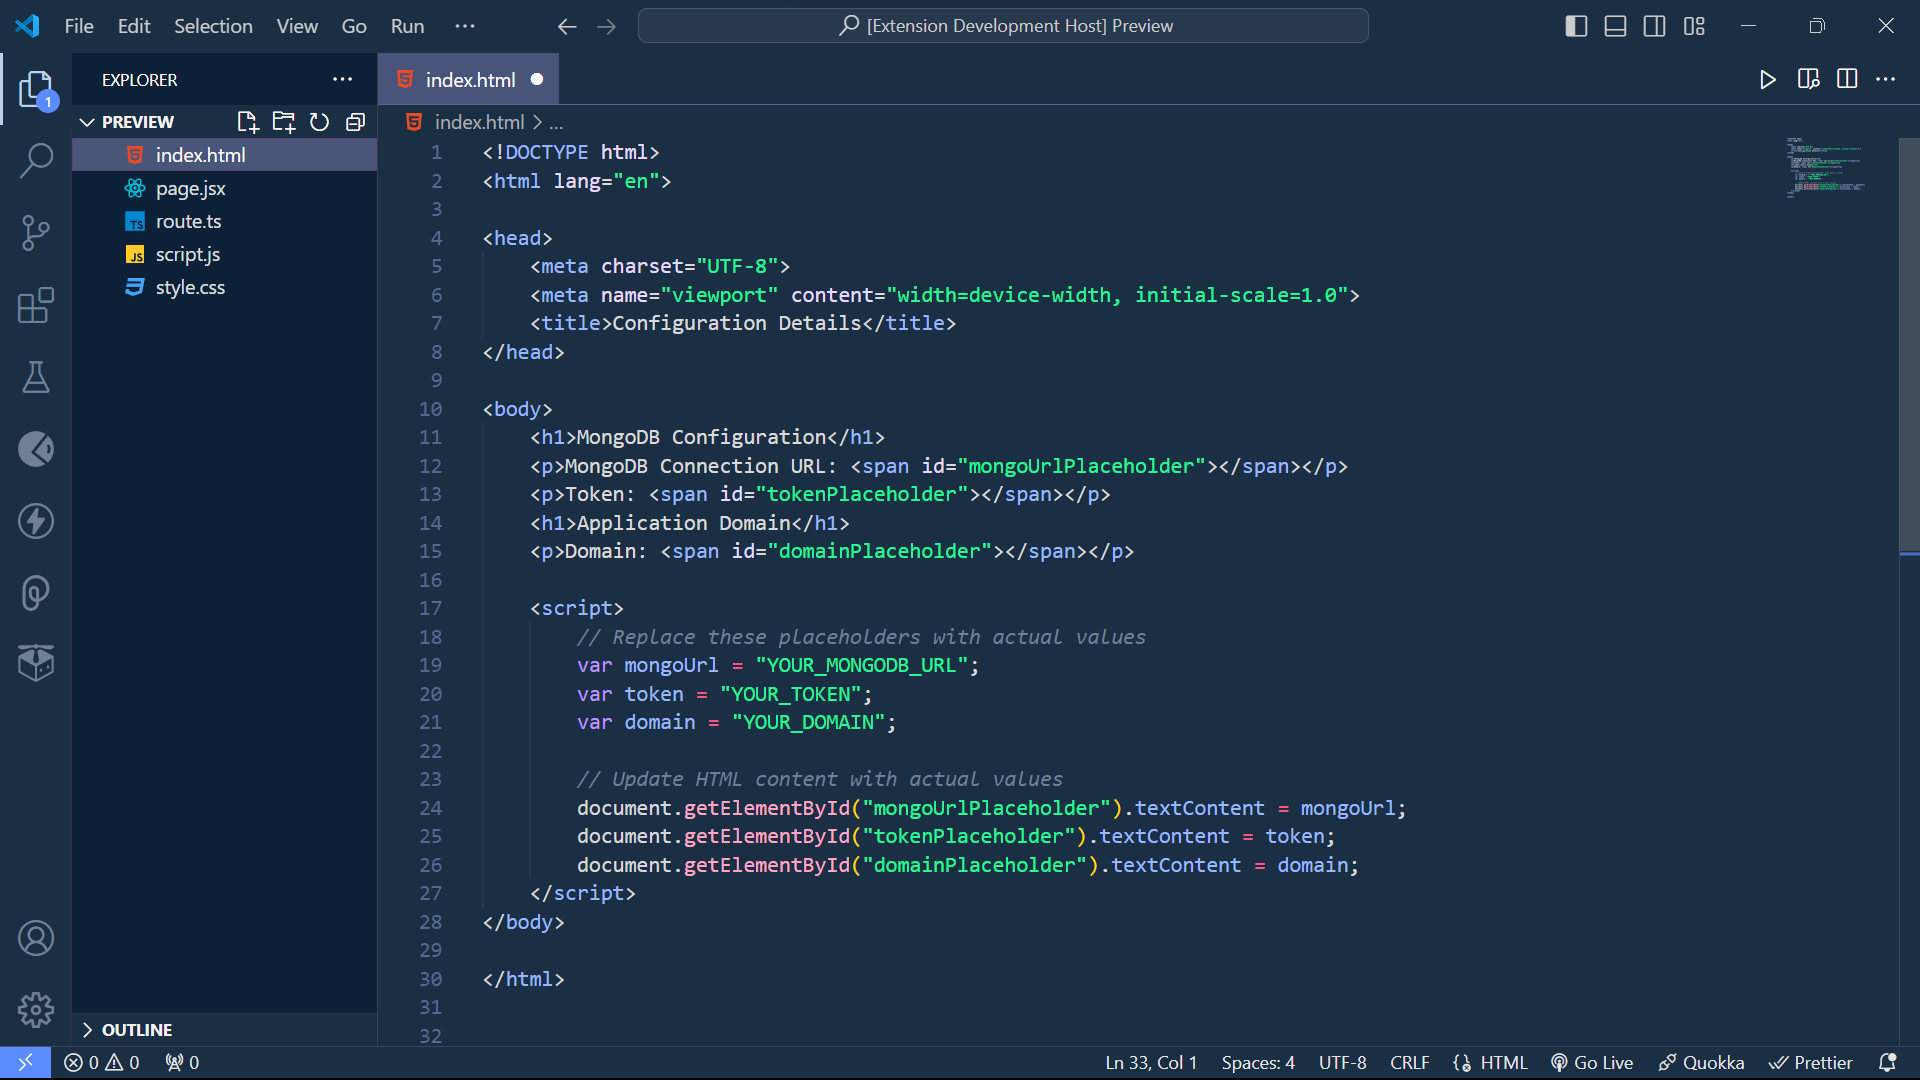Click New Folder icon in PREVIEW header
Screen dimensions: 1920x1080
pos(284,122)
